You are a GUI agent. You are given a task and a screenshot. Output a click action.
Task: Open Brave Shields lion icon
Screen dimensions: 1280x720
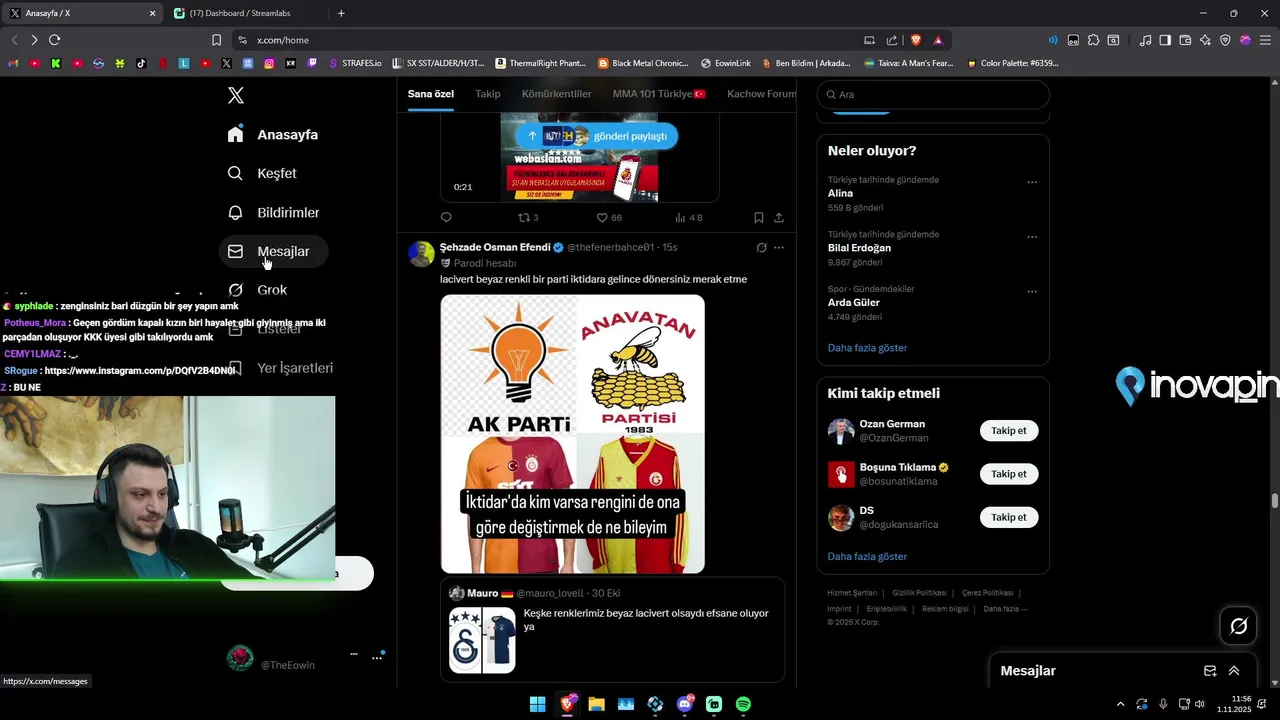(x=915, y=40)
